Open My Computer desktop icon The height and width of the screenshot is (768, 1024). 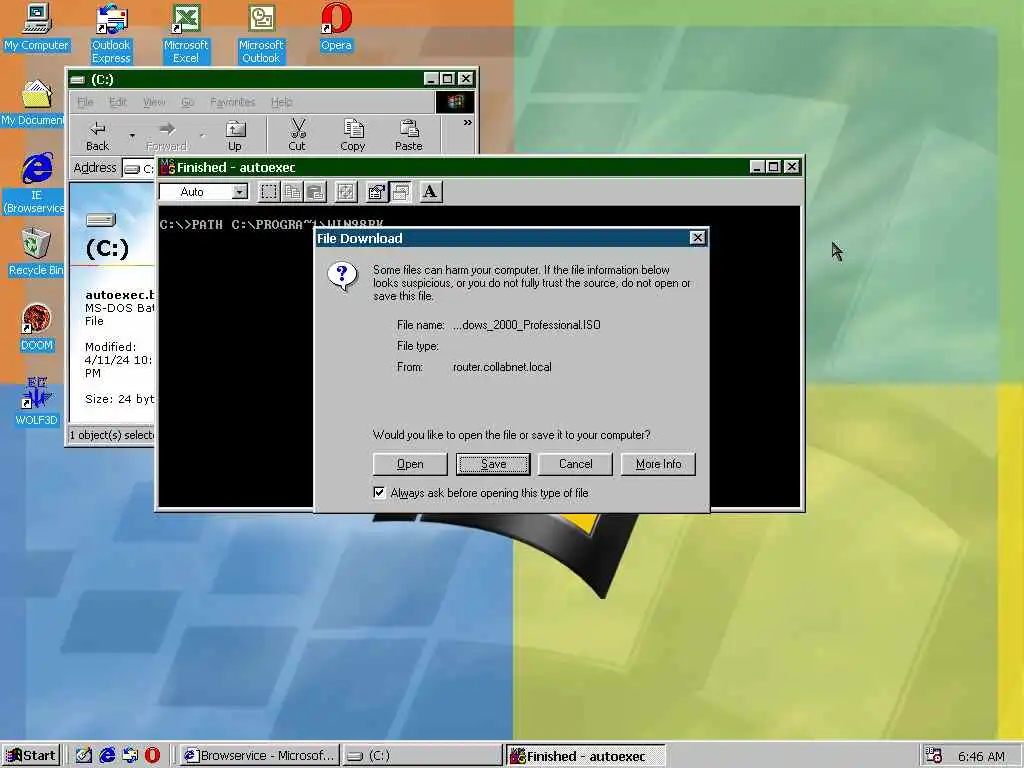click(36, 27)
